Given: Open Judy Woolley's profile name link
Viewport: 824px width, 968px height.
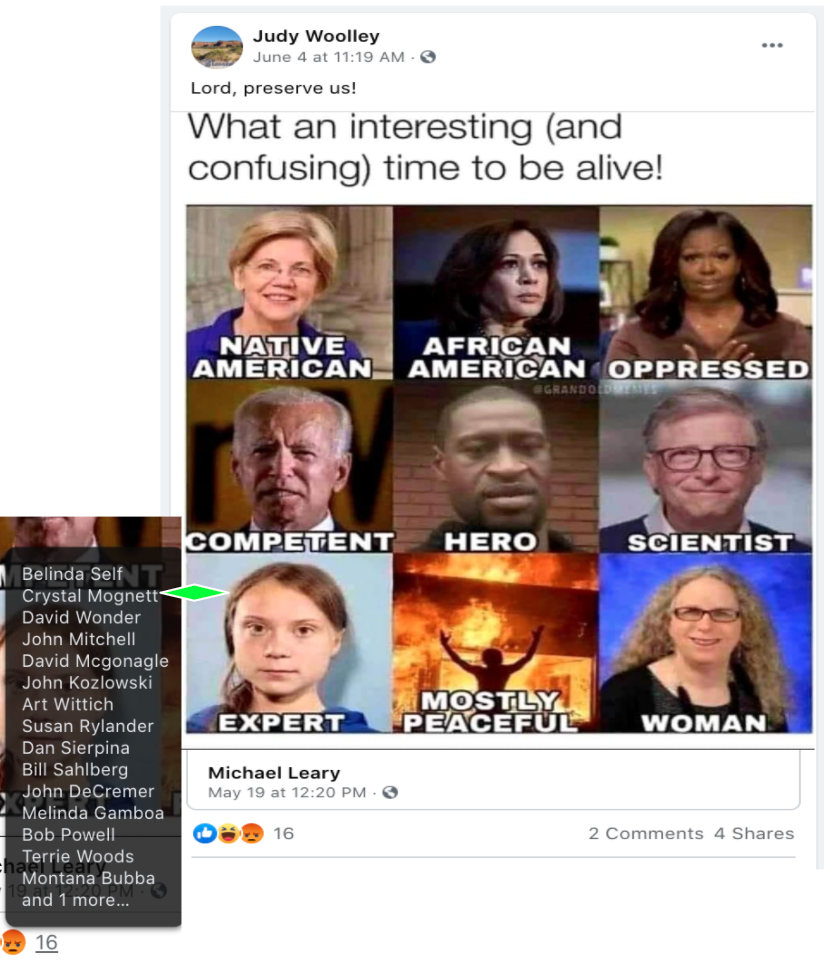Looking at the screenshot, I should 316,36.
